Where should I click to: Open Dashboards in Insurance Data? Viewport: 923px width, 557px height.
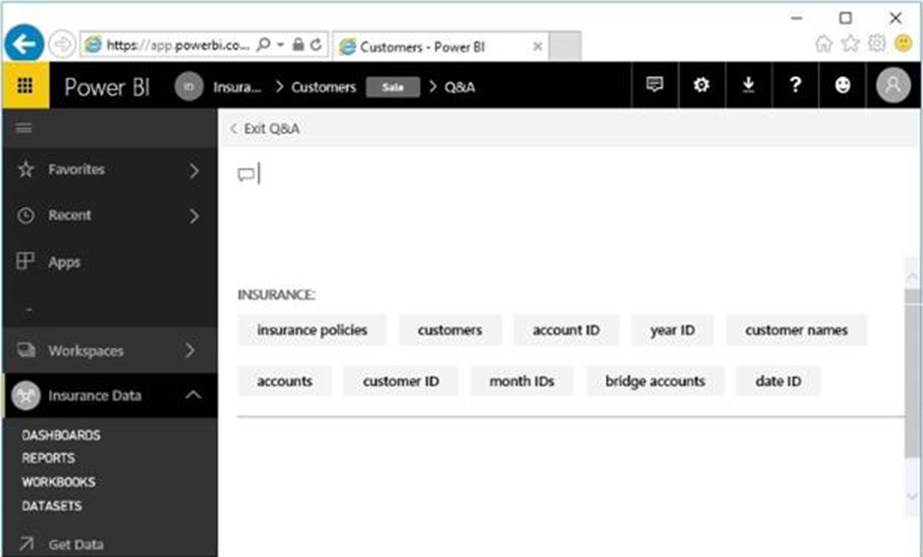(61, 436)
